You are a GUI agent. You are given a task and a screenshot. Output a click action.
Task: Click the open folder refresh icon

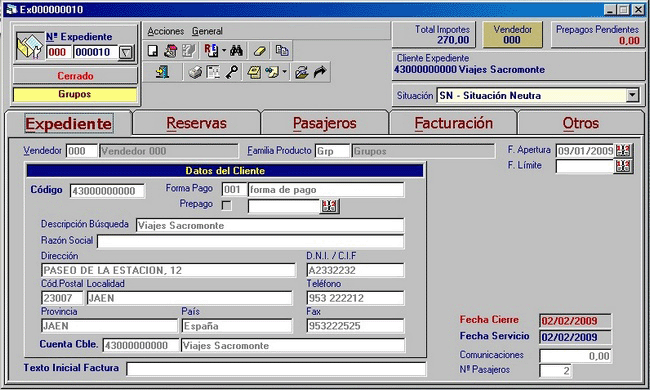[301, 73]
